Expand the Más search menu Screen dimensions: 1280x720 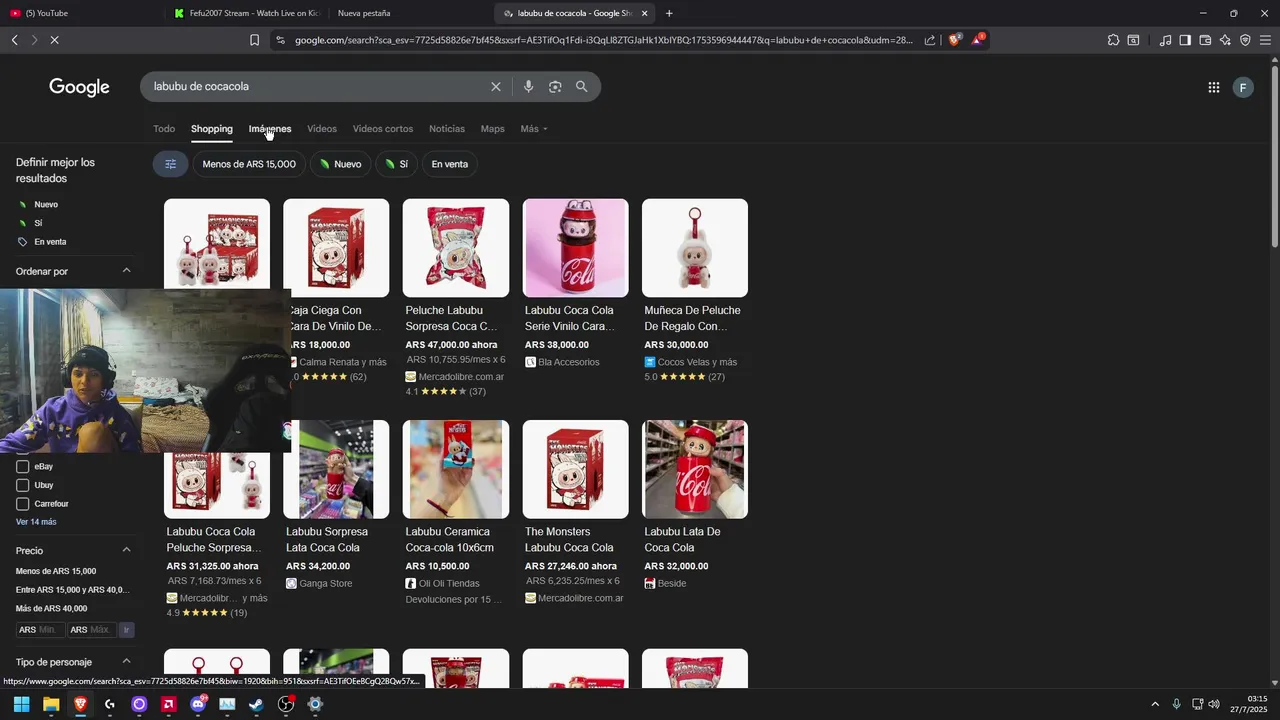[534, 129]
